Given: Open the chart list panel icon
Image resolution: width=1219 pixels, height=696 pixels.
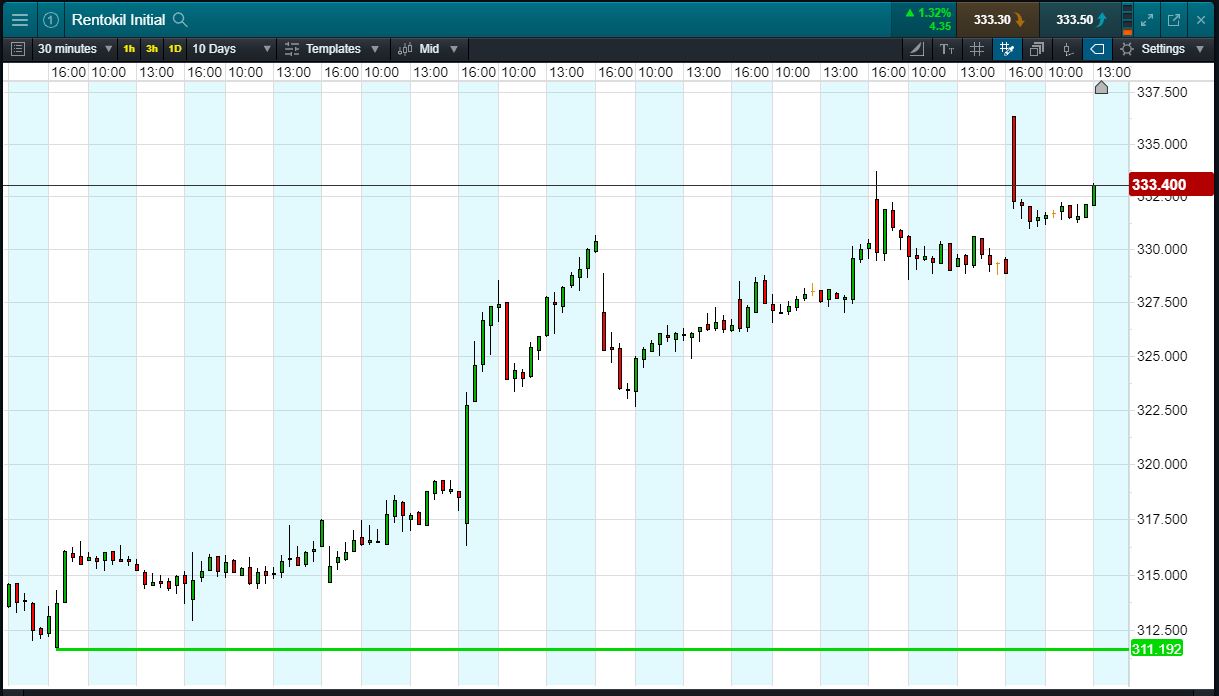Looking at the screenshot, I should pos(17,48).
